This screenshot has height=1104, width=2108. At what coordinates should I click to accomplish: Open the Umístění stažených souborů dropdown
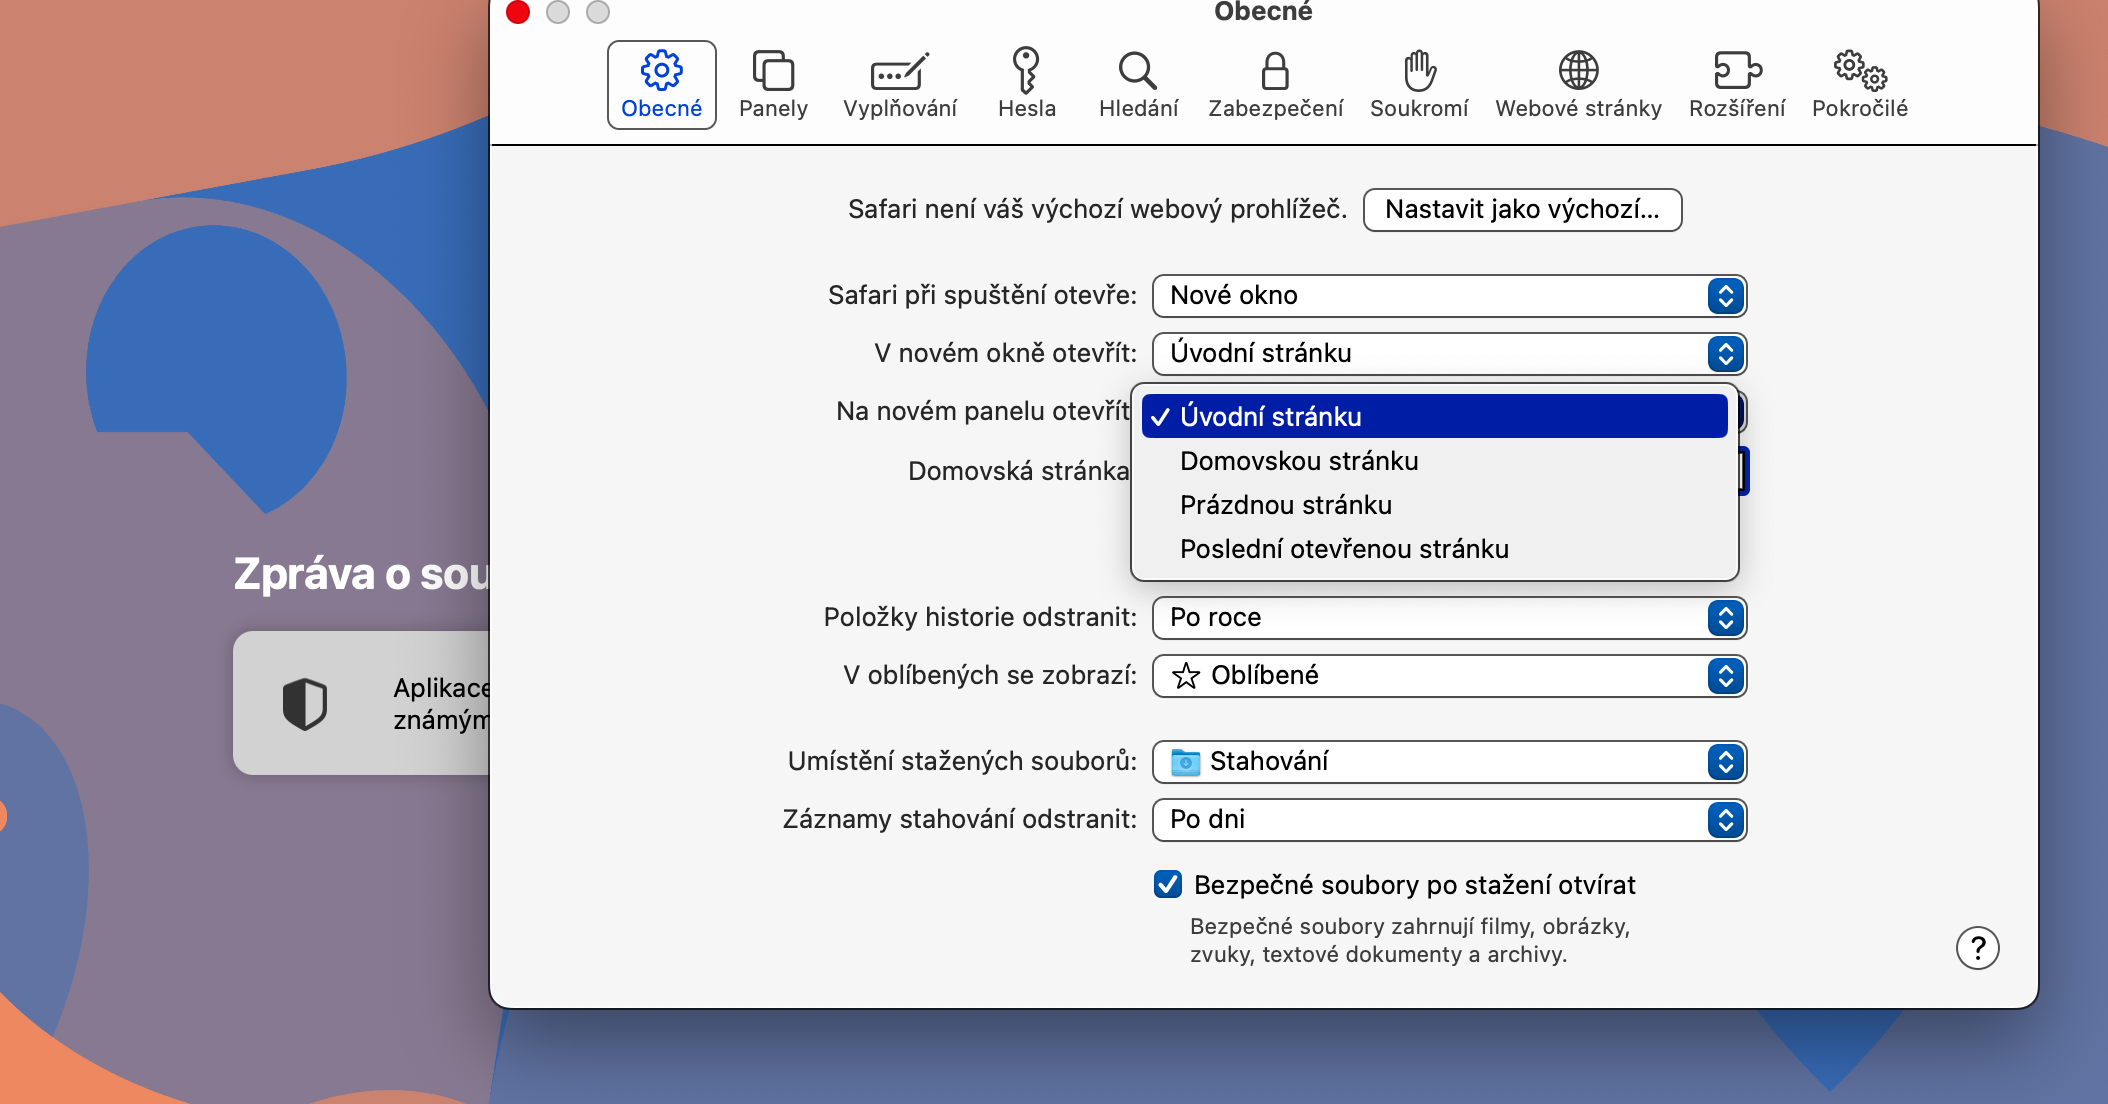(x=1448, y=762)
